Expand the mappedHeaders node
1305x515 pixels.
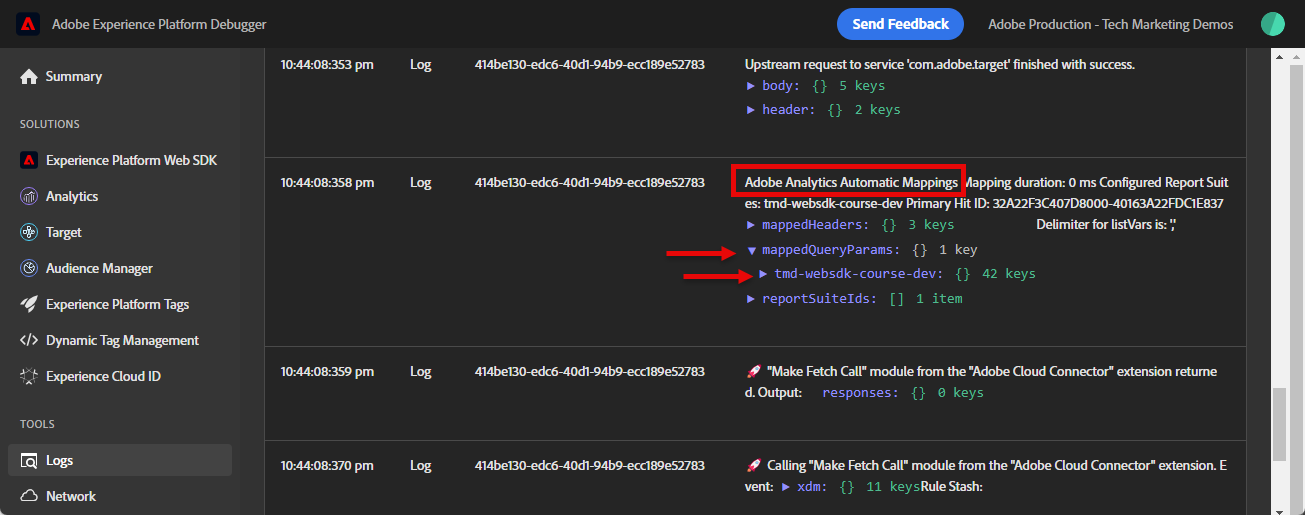[751, 226]
